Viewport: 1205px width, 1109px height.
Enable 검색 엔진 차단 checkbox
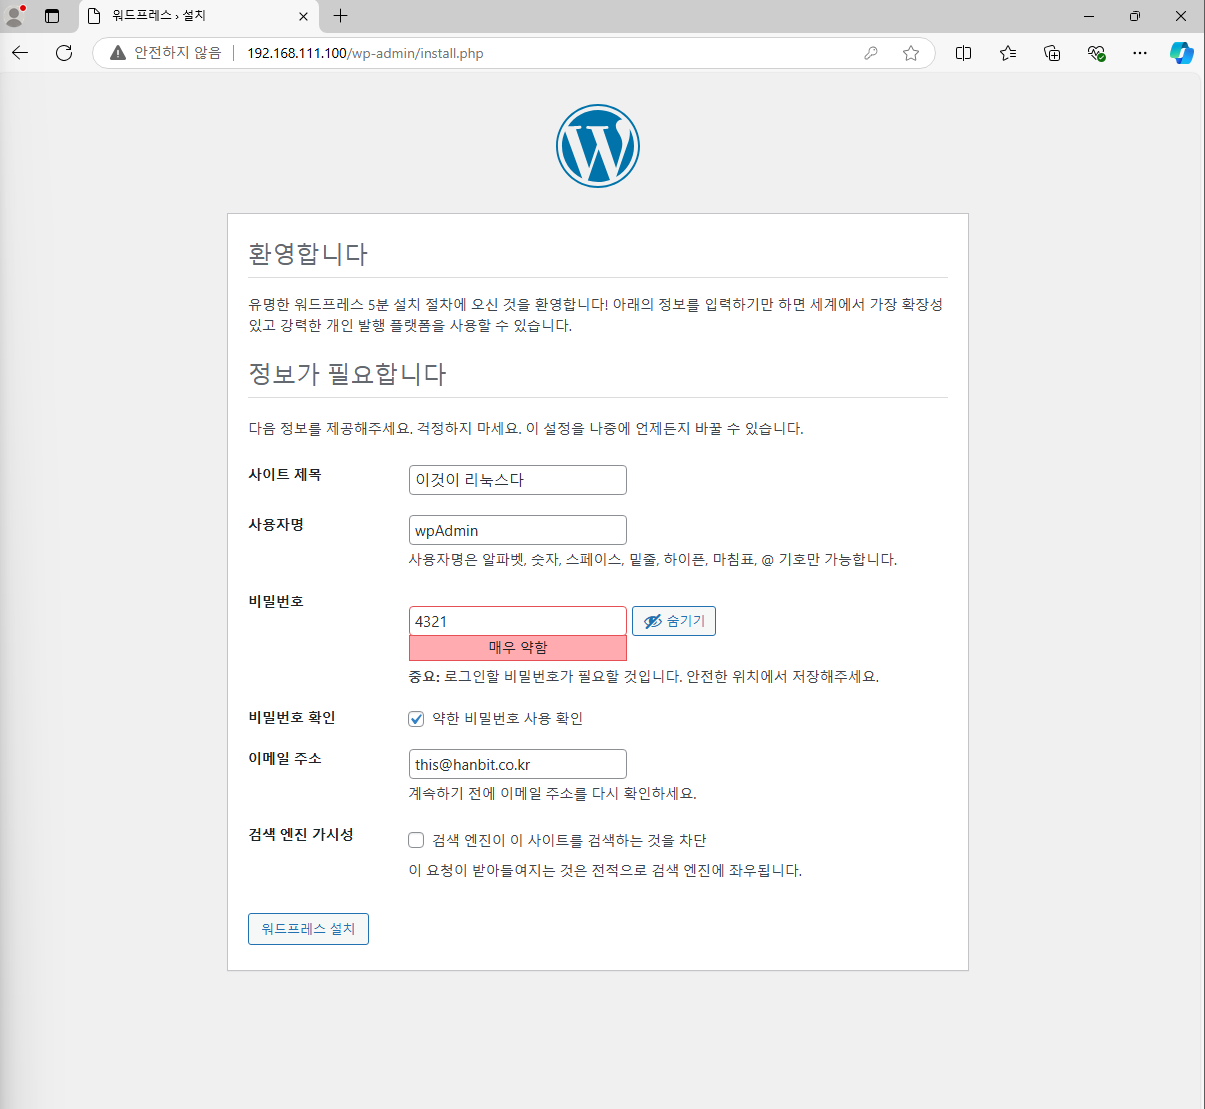point(416,840)
